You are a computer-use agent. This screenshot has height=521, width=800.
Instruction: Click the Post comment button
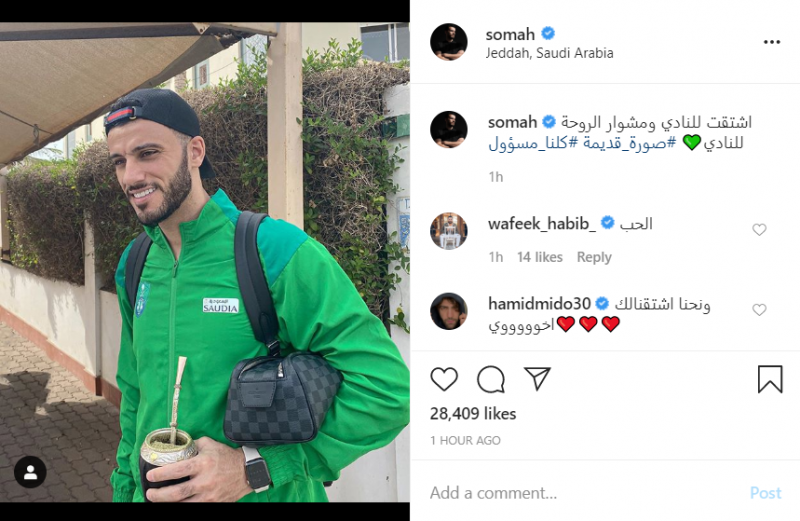pos(765,493)
